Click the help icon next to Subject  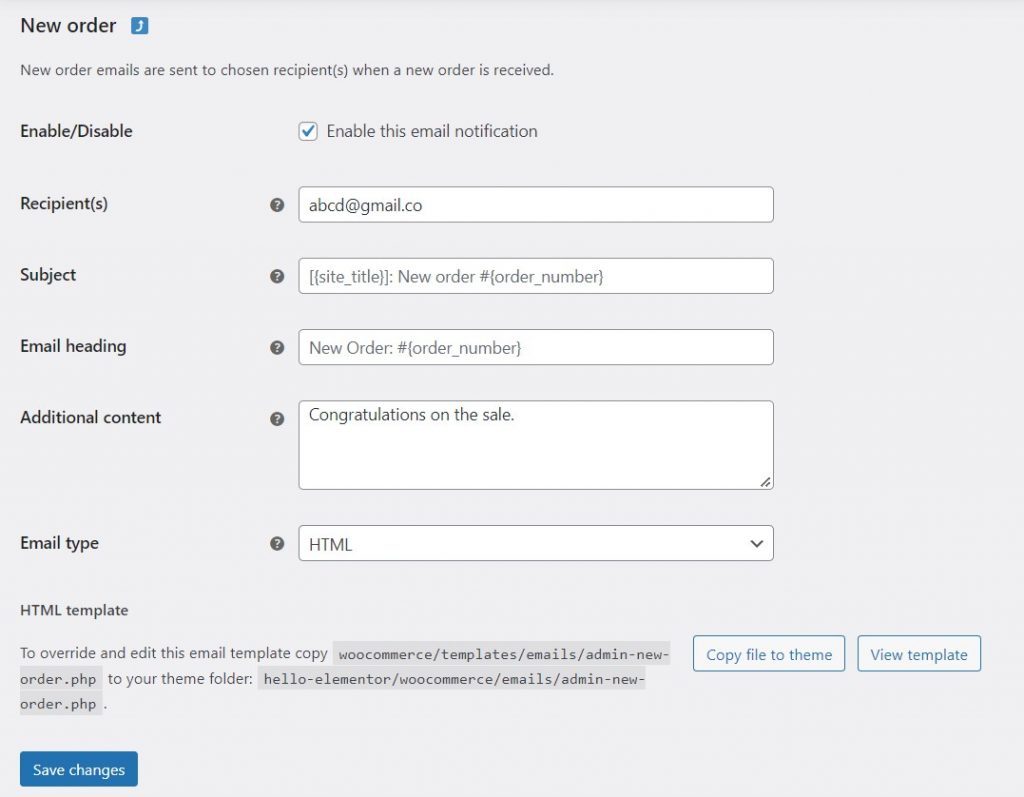277,276
